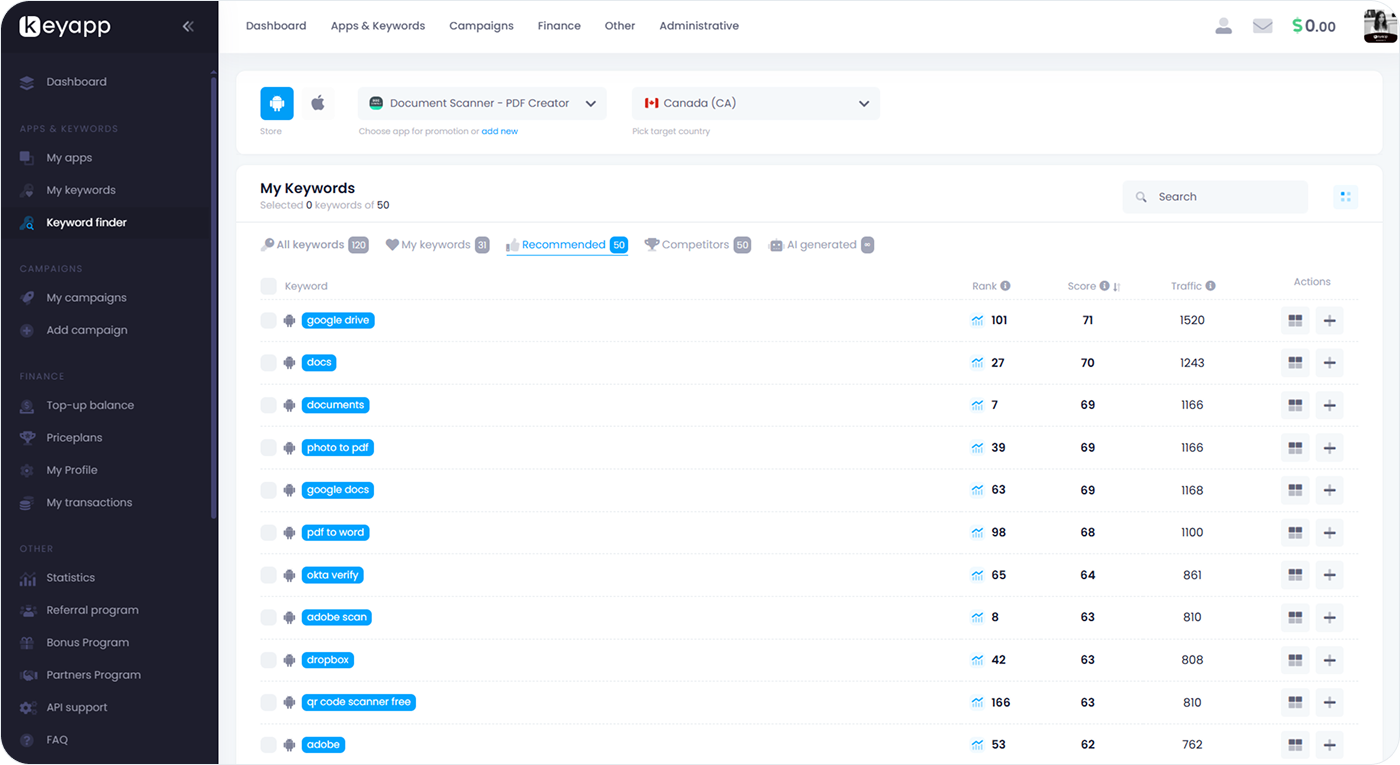1400x765 pixels.
Task: Open rank chart icon for docs keyword
Action: pyautogui.click(x=977, y=363)
